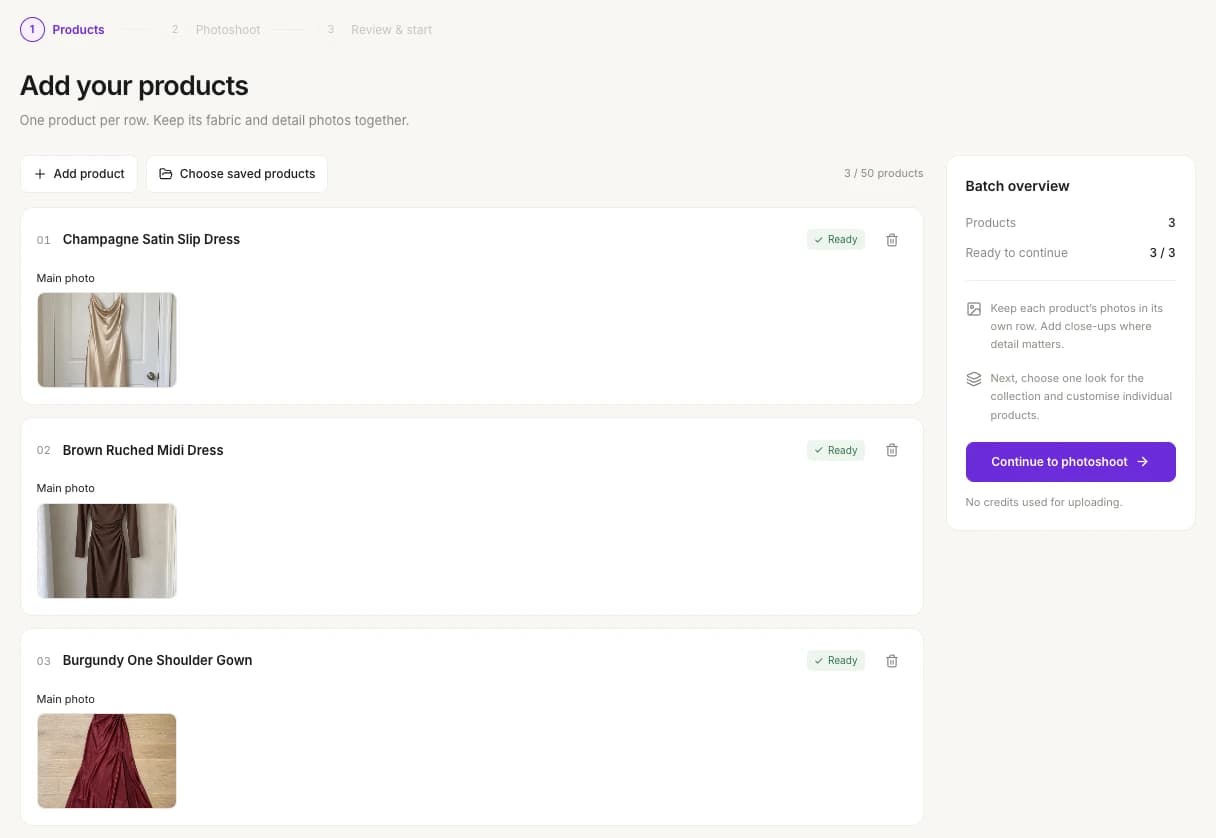The height and width of the screenshot is (838, 1216).
Task: Click the arrow icon on Continue to photoshoot
Action: (1143, 462)
